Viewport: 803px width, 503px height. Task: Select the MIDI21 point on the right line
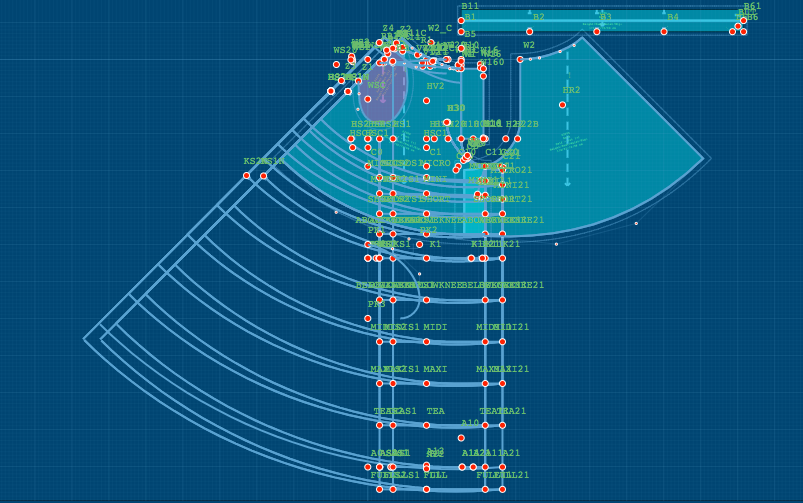click(502, 341)
